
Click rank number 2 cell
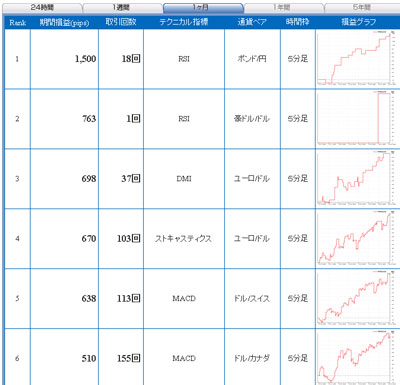tap(17, 119)
